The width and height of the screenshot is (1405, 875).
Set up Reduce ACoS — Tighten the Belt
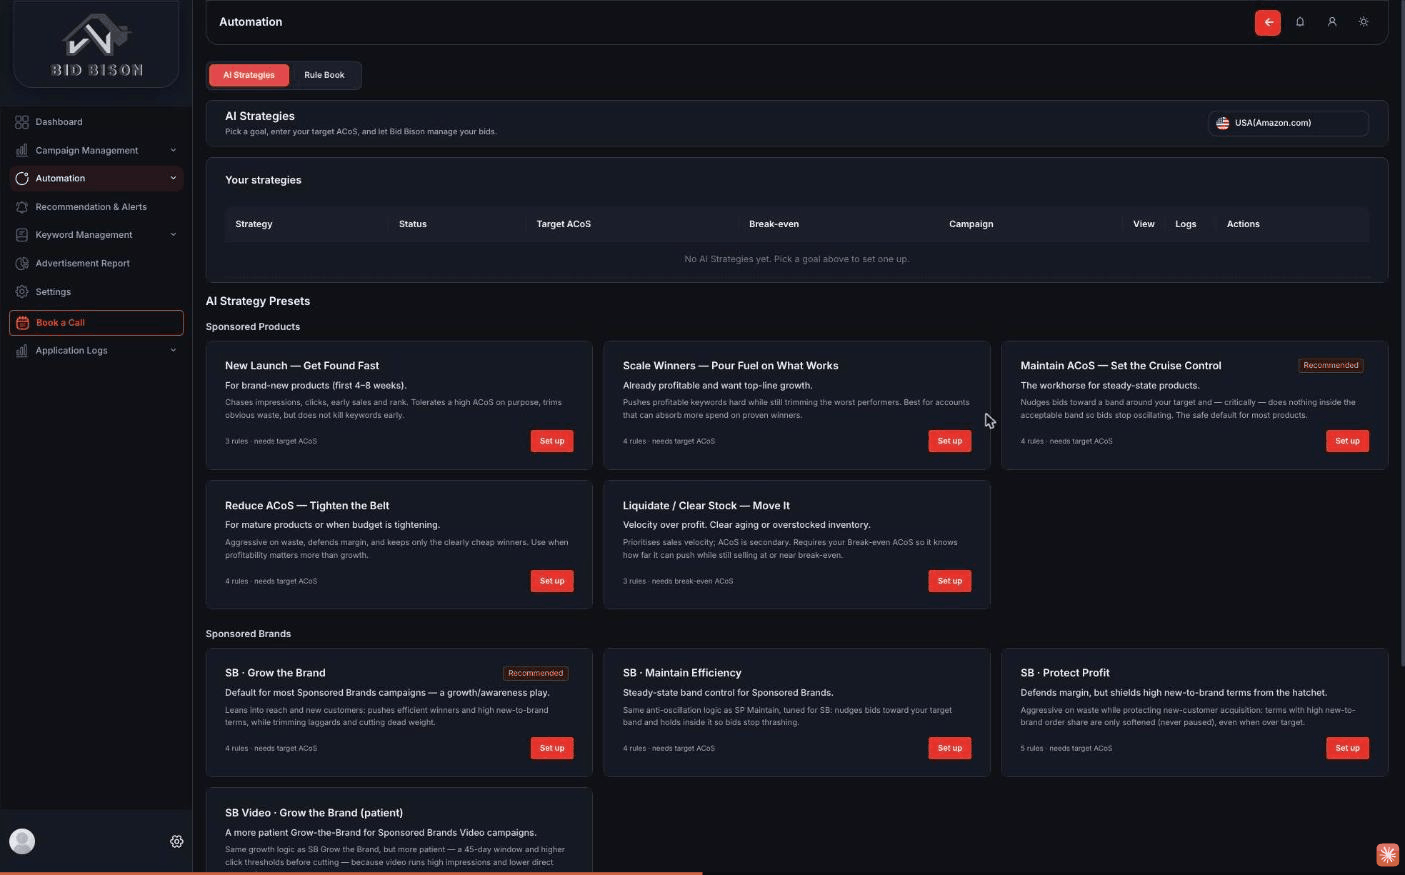pyautogui.click(x=552, y=581)
